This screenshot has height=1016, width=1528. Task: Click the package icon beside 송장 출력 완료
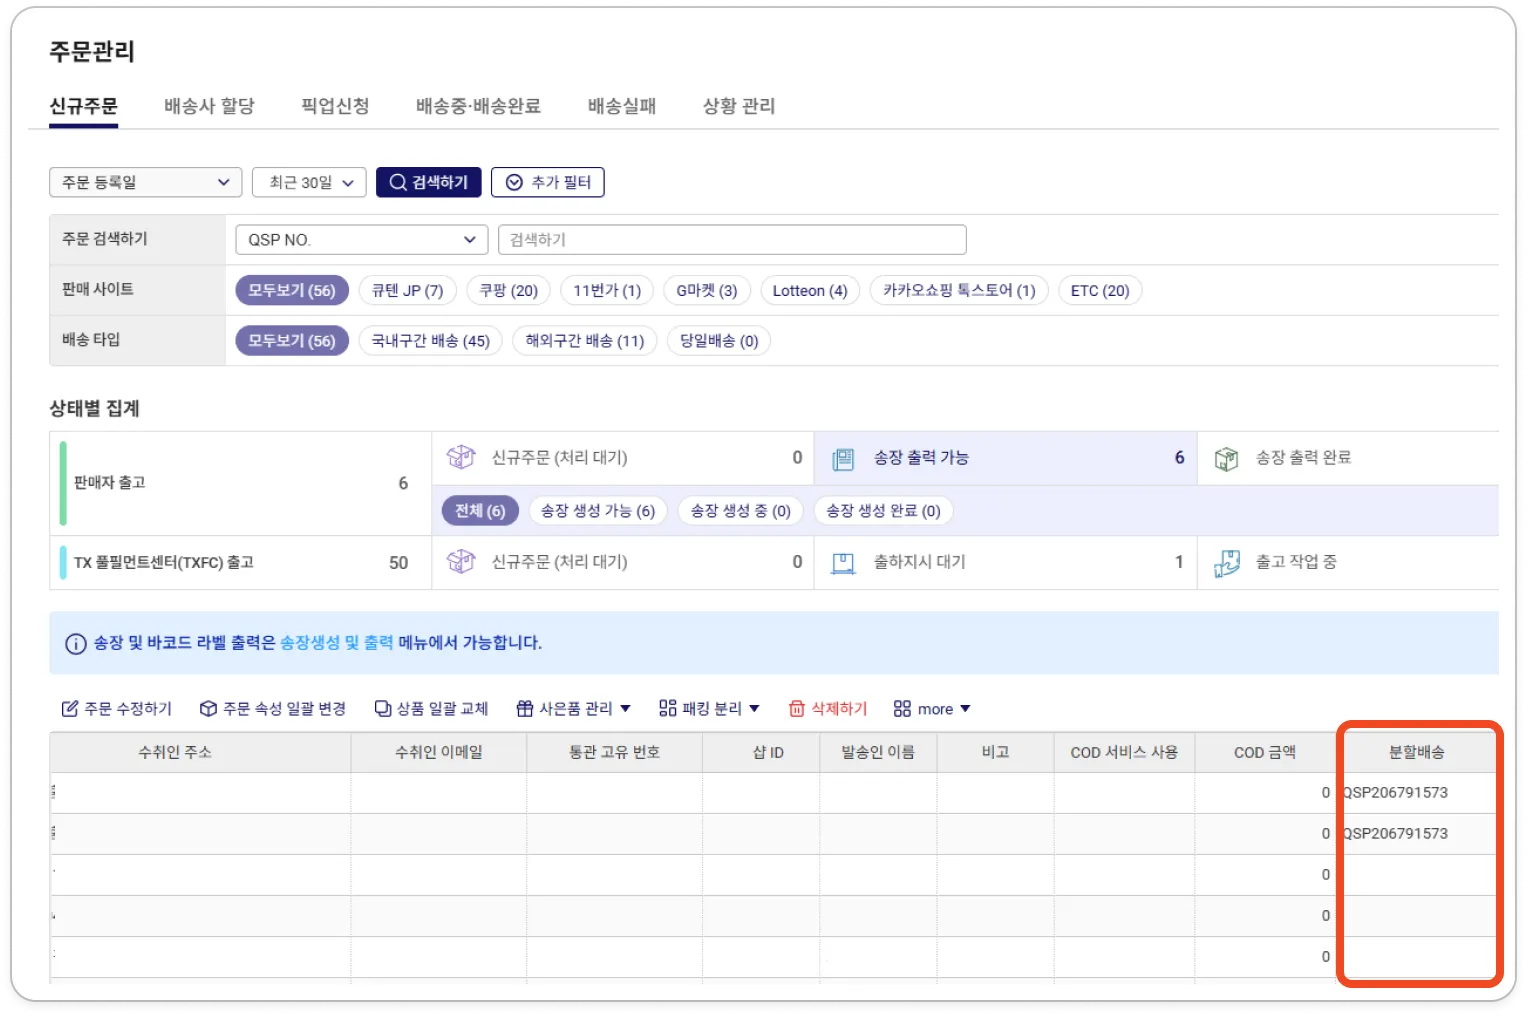point(1226,458)
